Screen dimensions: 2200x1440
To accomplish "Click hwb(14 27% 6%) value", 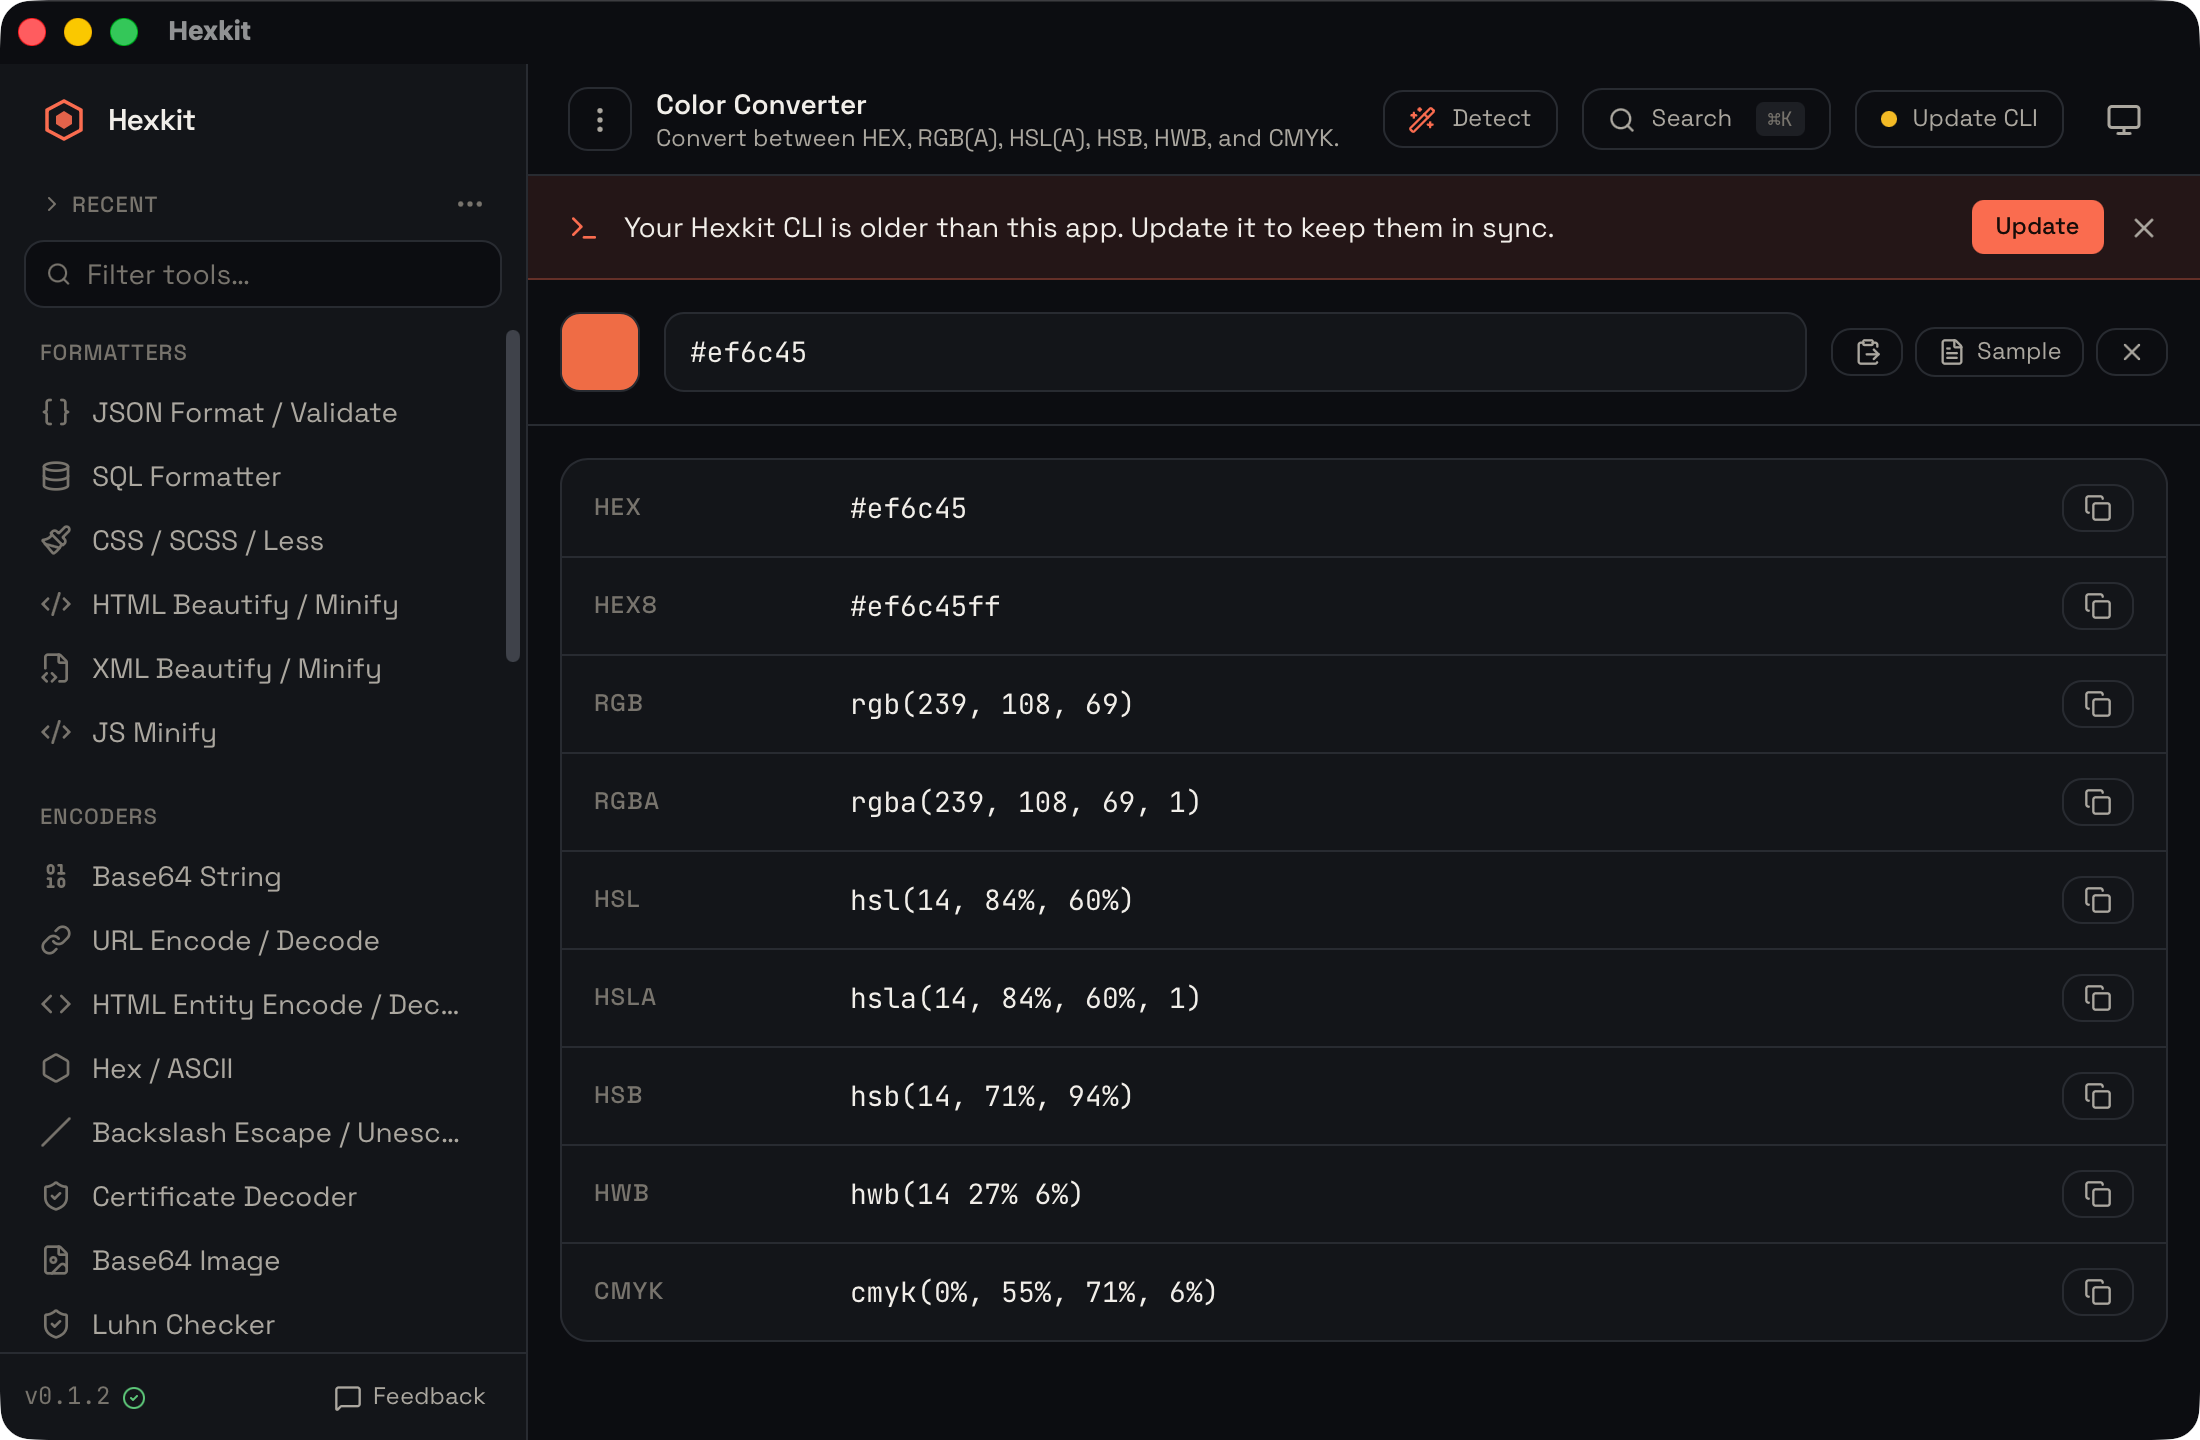I will point(966,1194).
